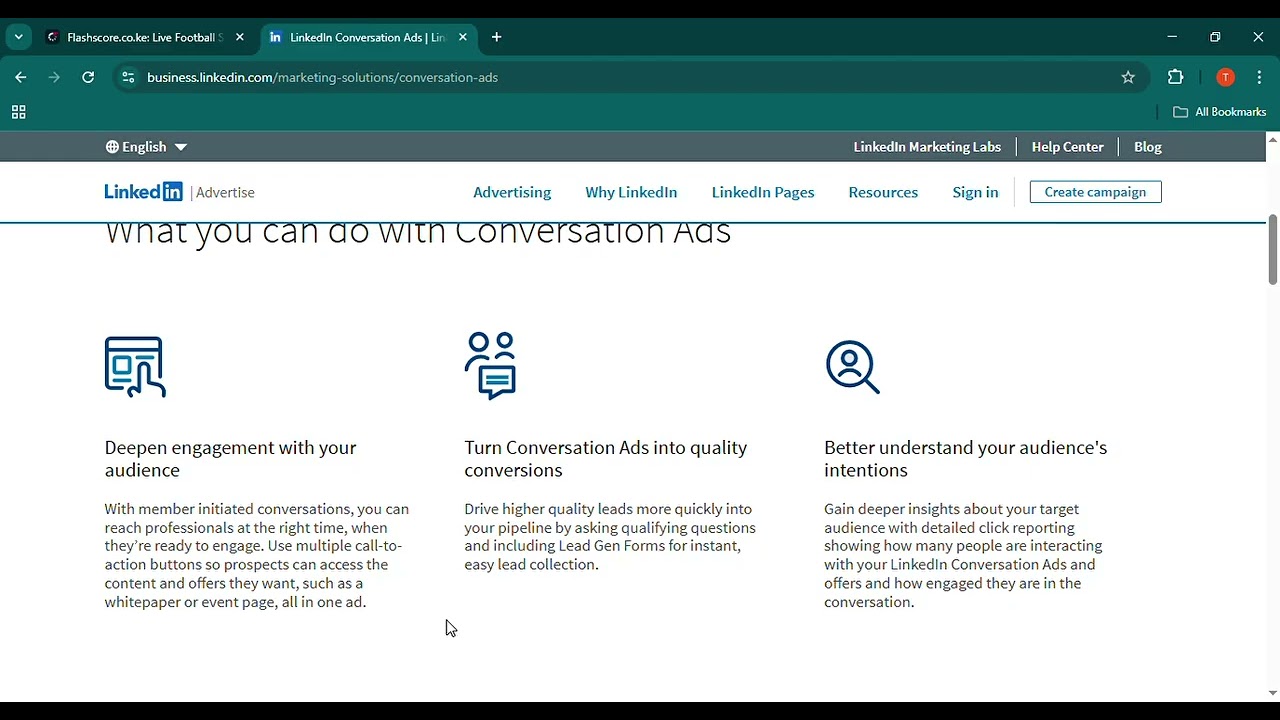The width and height of the screenshot is (1280, 720).
Task: Click the scrollbar down arrow
Action: (x=1272, y=693)
